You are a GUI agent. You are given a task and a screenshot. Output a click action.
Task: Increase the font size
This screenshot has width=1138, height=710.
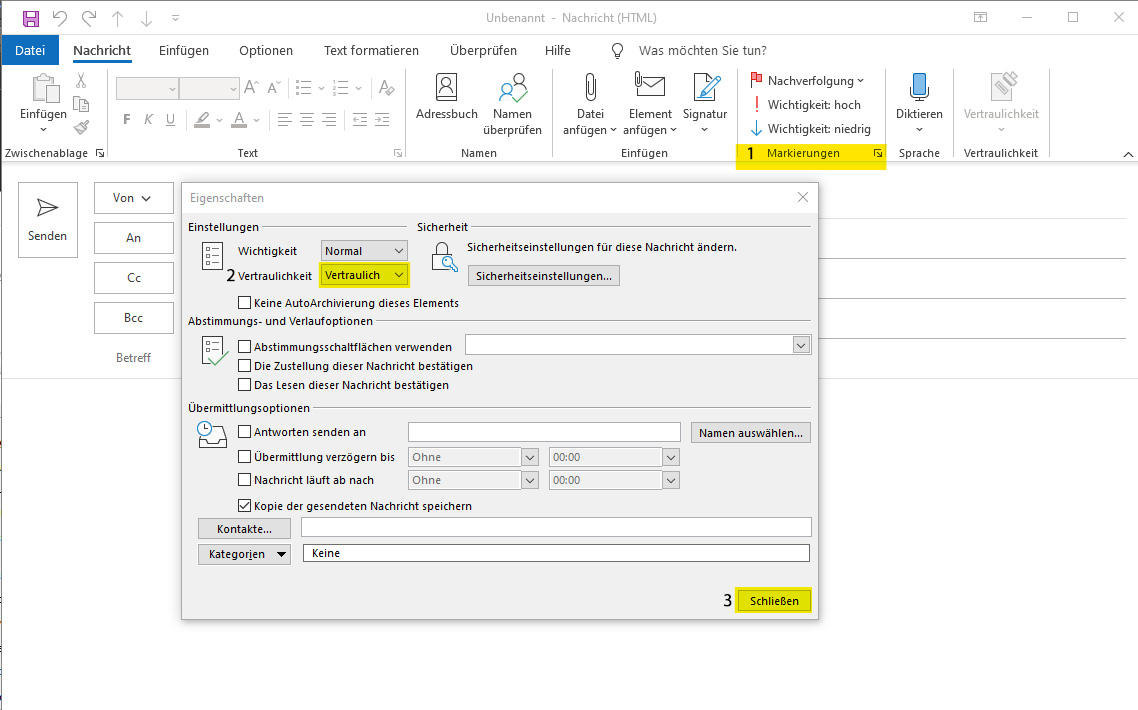tap(251, 88)
